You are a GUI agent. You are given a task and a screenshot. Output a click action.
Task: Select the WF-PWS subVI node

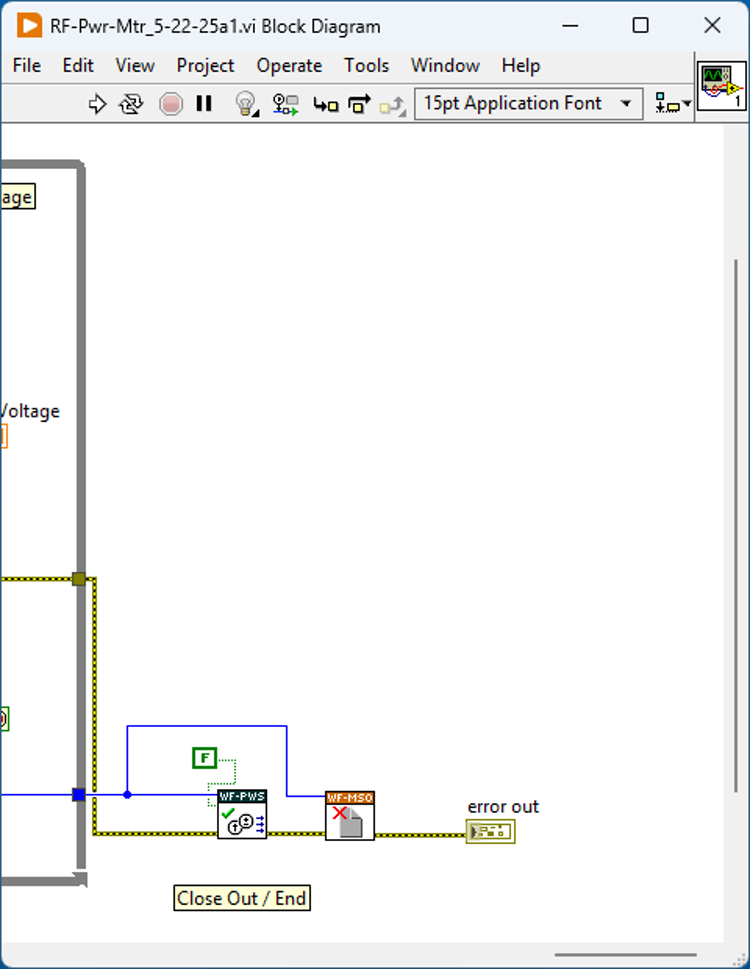pos(242,813)
